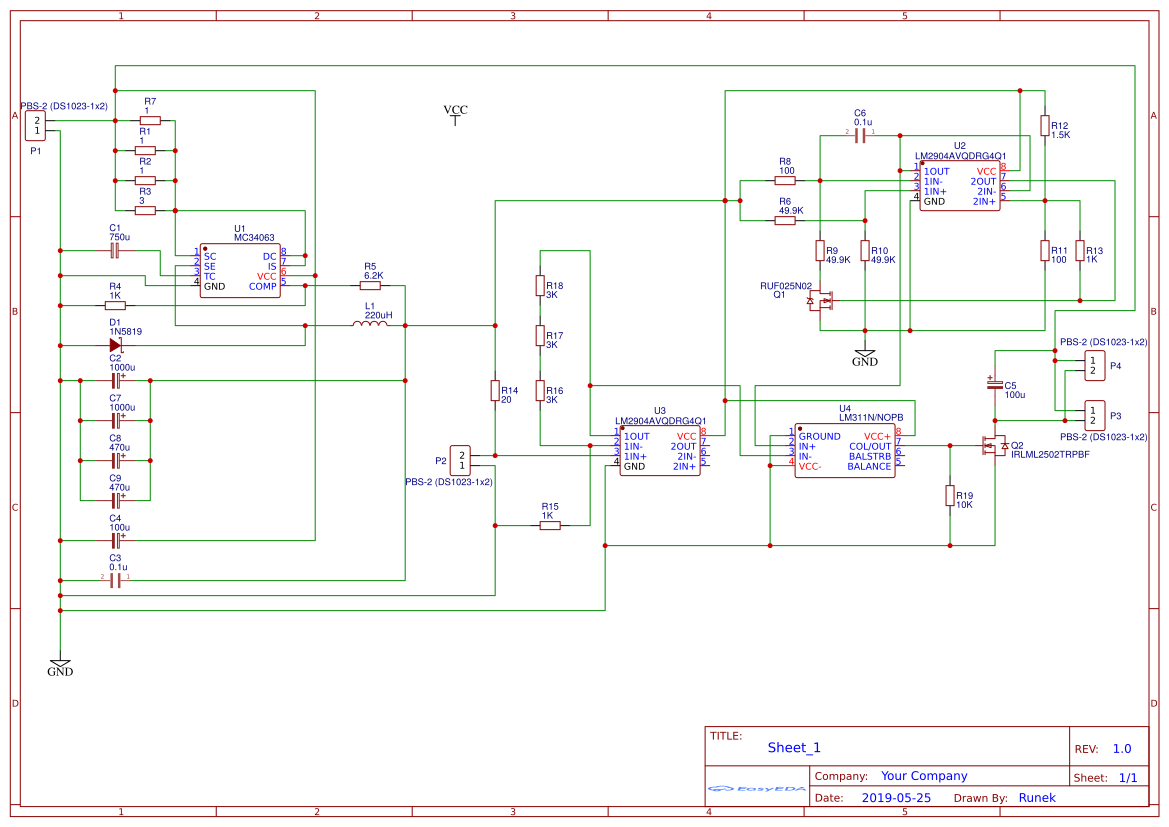
Task: Click the RUF025N02 MOSFET Q1
Action: pos(820,300)
